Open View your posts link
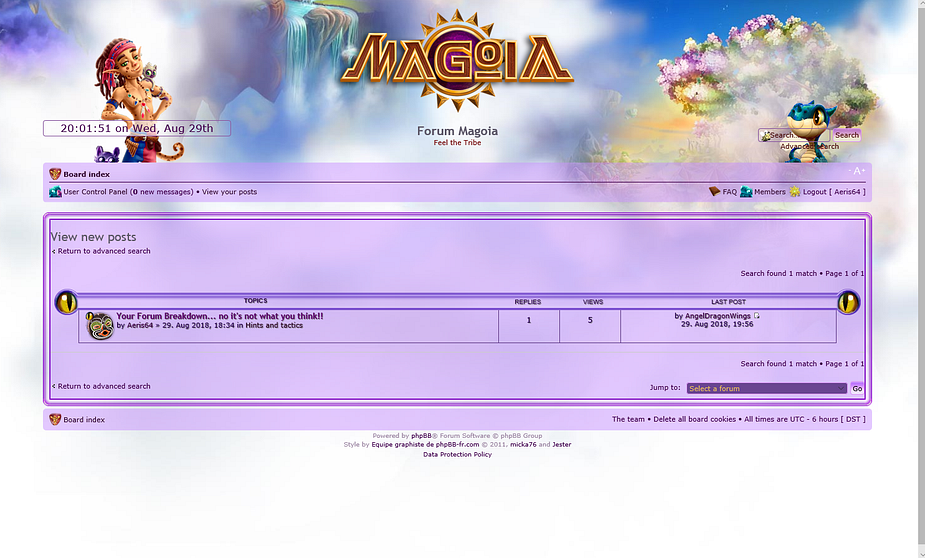The width and height of the screenshot is (925, 558). click(229, 192)
